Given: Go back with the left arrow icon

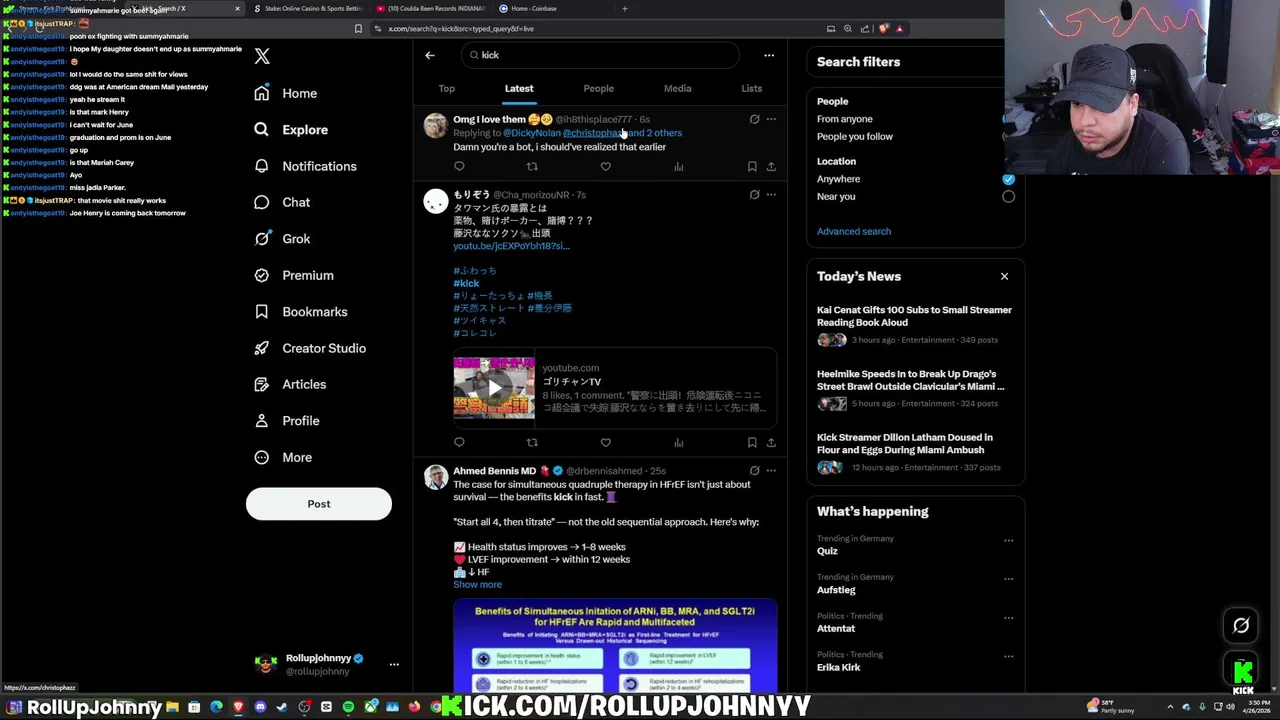Looking at the screenshot, I should (430, 55).
